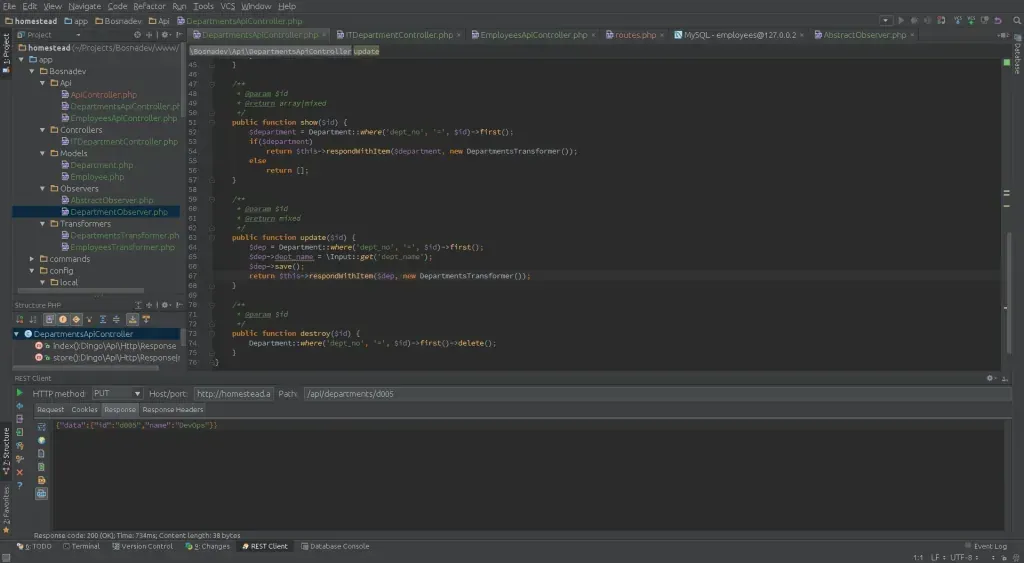Click the VCS revert arrow icon
The image size is (1024, 563).
pos(998,21)
